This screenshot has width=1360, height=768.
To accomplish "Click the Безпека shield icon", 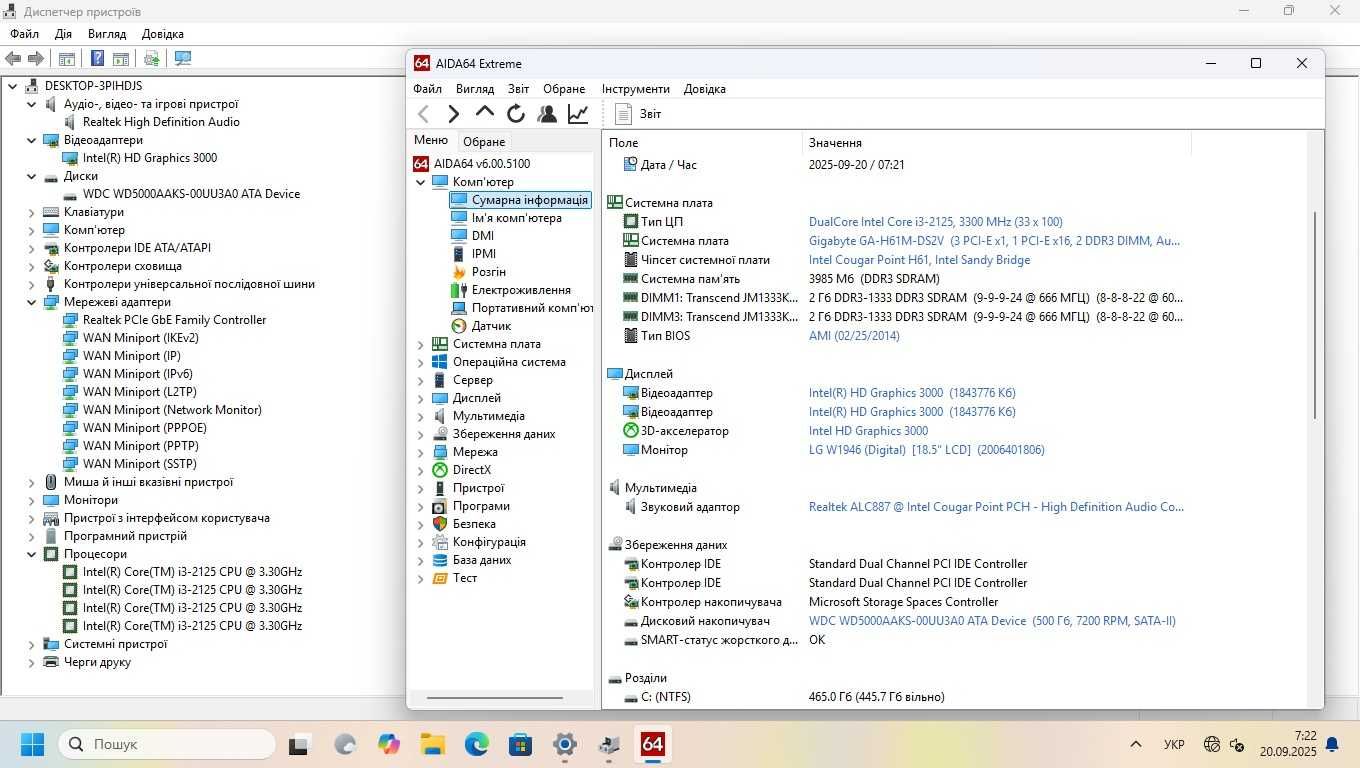I will tap(440, 524).
